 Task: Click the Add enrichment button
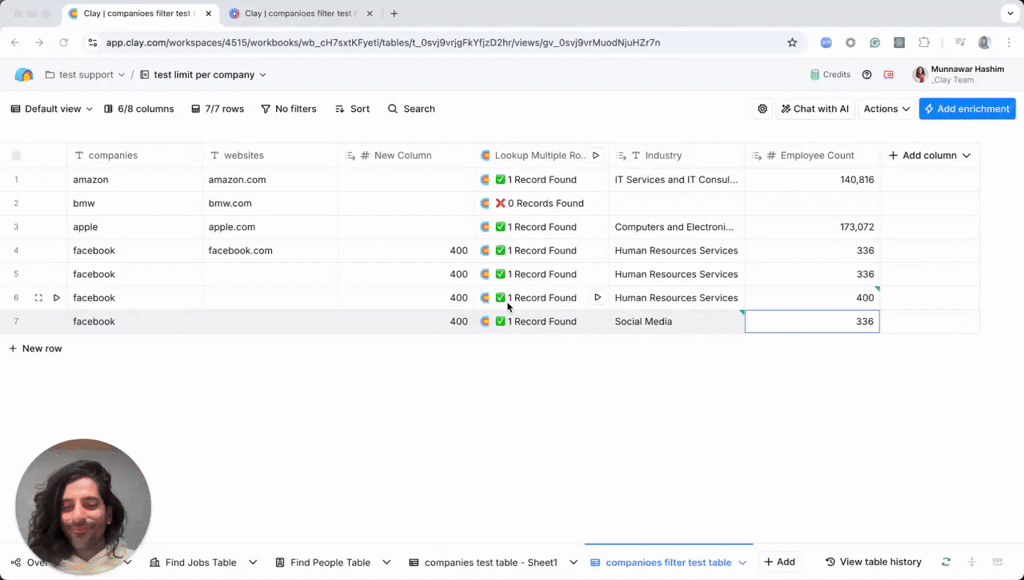click(x=967, y=109)
